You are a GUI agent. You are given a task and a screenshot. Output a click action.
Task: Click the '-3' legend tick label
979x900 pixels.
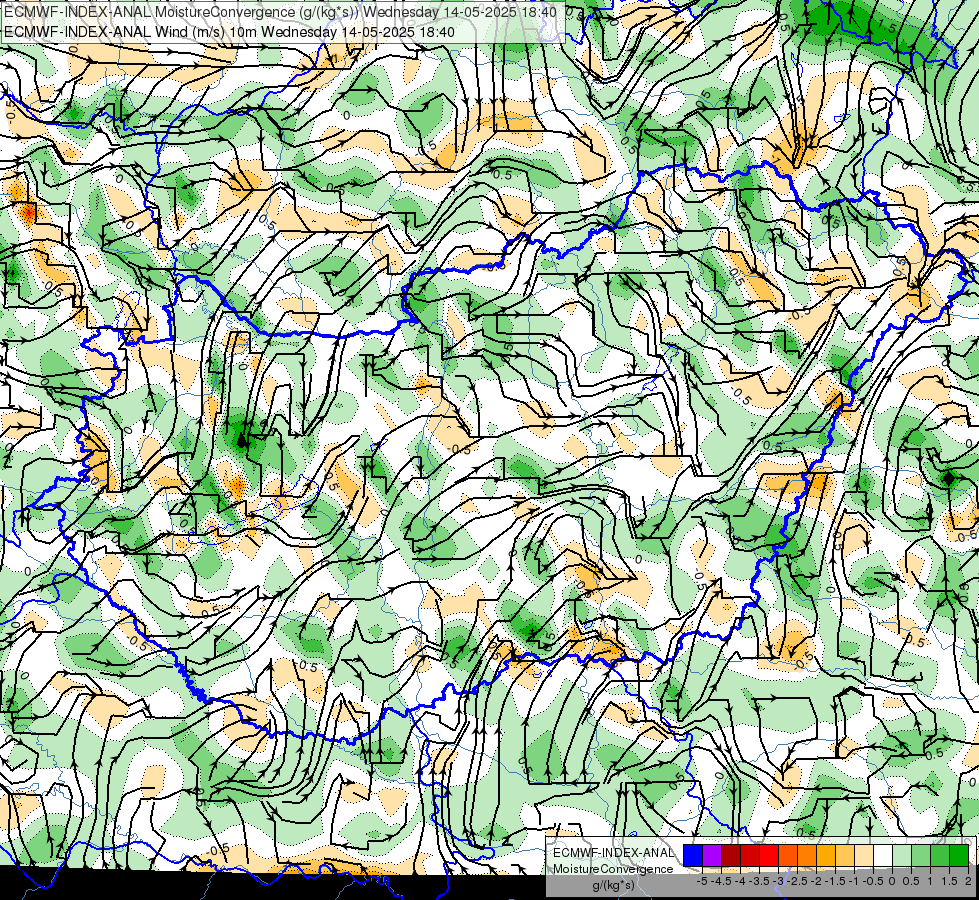pyautogui.click(x=778, y=881)
